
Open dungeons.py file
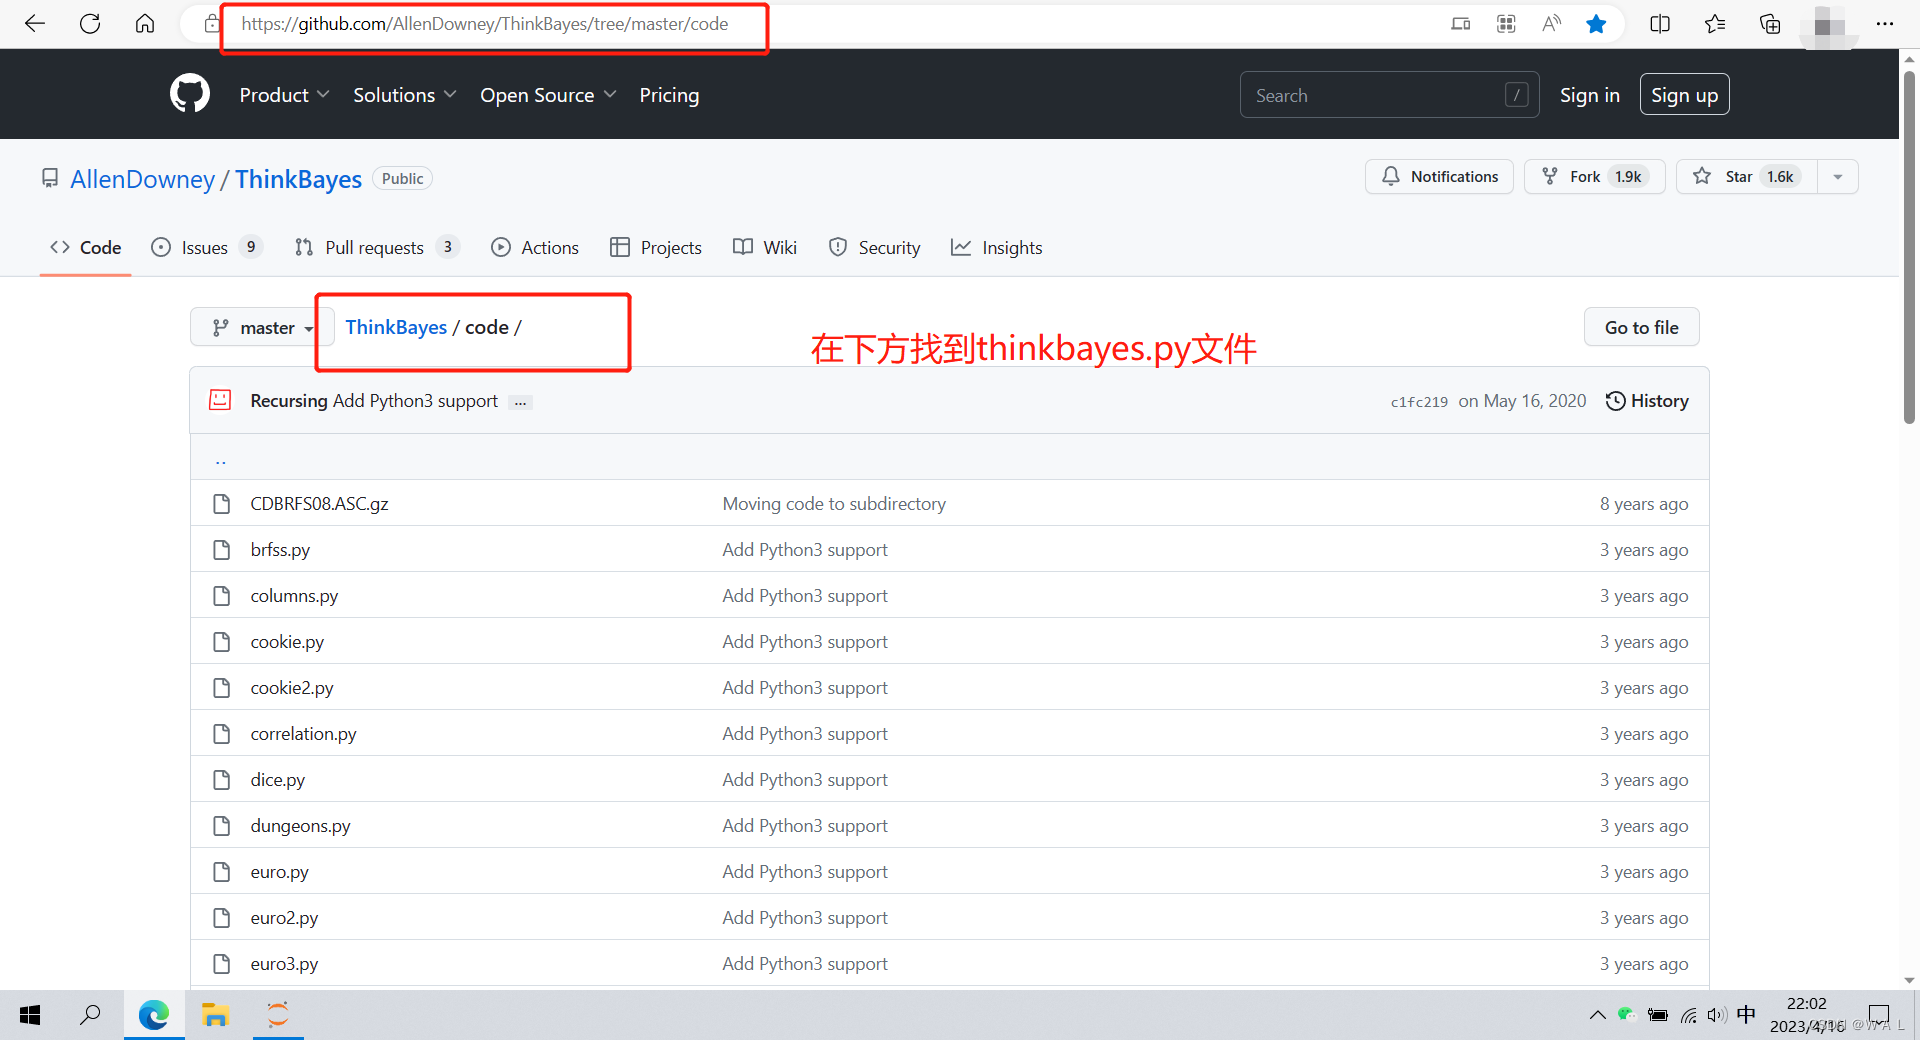(x=300, y=826)
